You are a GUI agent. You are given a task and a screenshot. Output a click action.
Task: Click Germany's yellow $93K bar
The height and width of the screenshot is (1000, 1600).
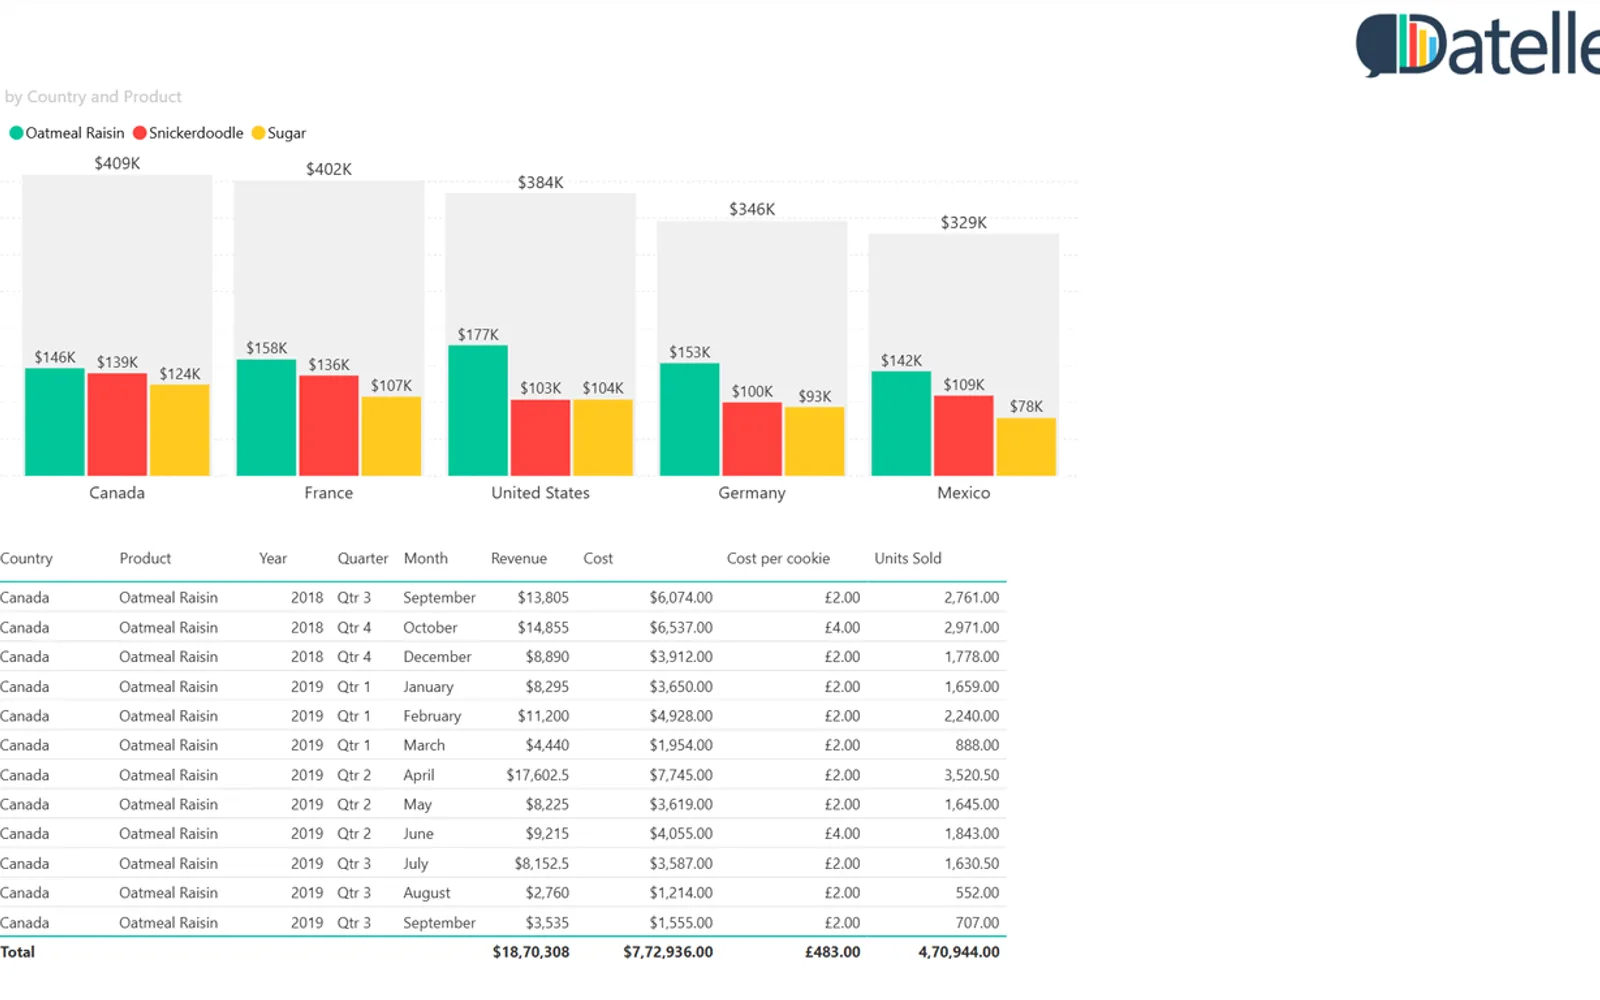[815, 441]
